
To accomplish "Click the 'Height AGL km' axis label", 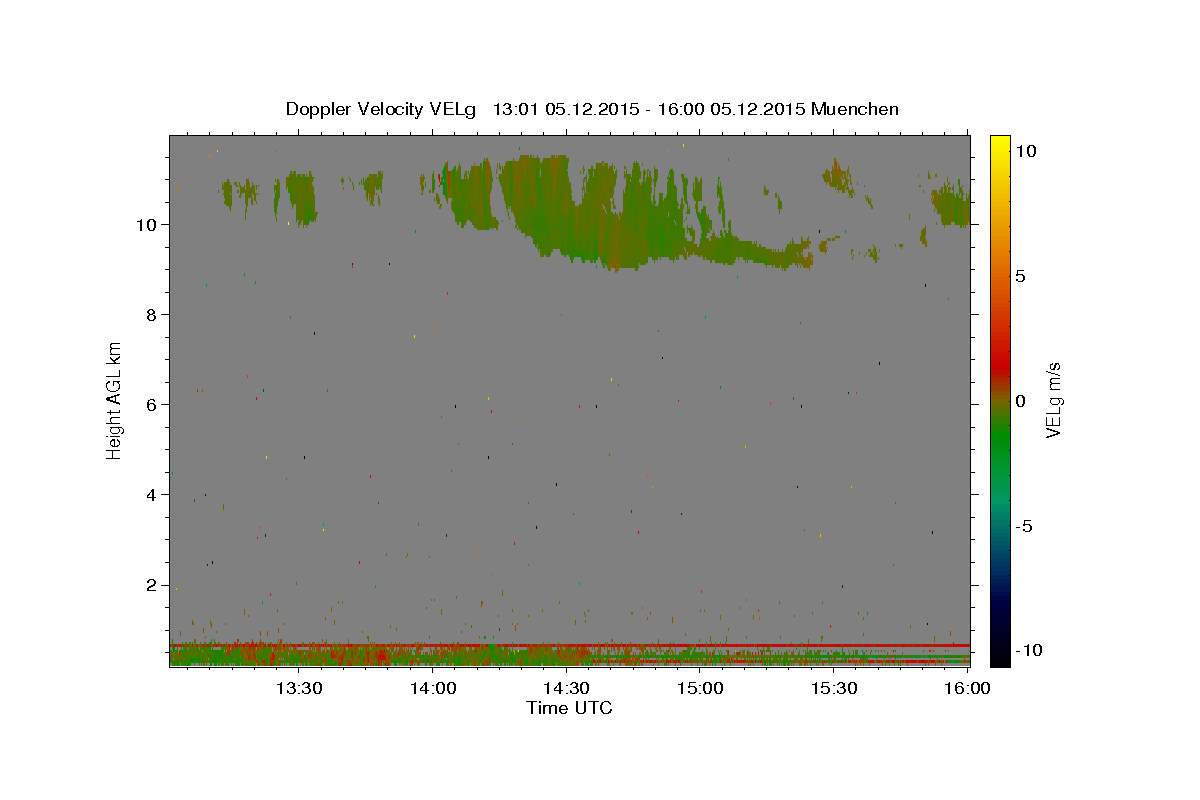I will pyautogui.click(x=115, y=400).
